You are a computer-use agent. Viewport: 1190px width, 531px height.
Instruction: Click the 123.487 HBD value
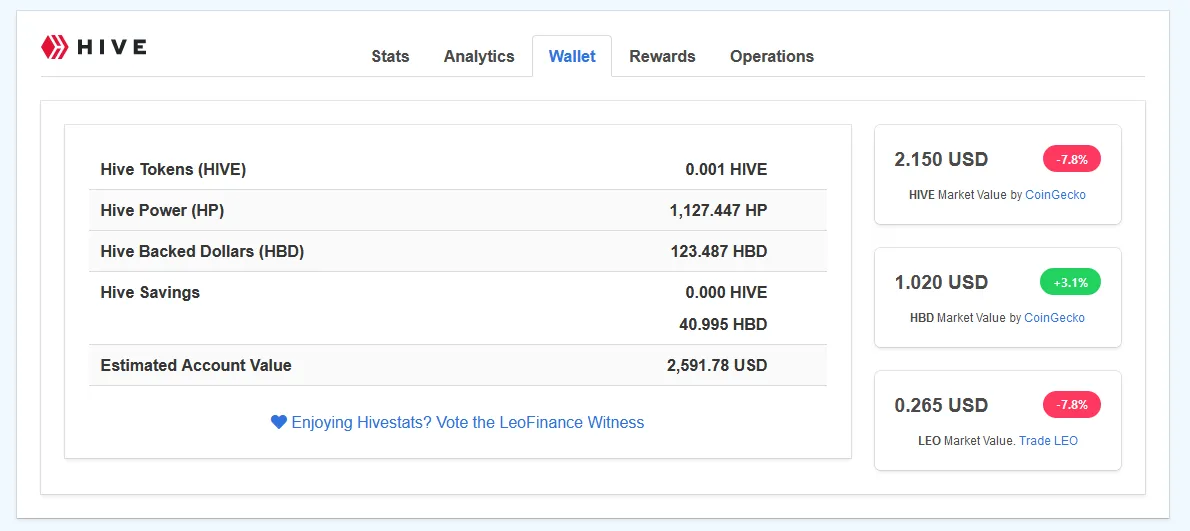[x=719, y=251]
